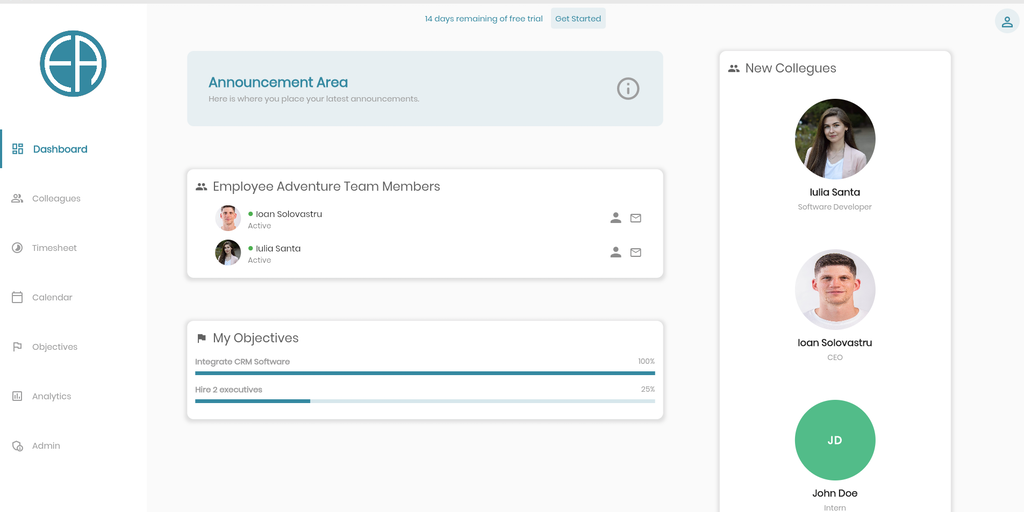This screenshot has height=512, width=1024.
Task: Send email to Iulia Santa via envelope icon
Action: tap(636, 252)
